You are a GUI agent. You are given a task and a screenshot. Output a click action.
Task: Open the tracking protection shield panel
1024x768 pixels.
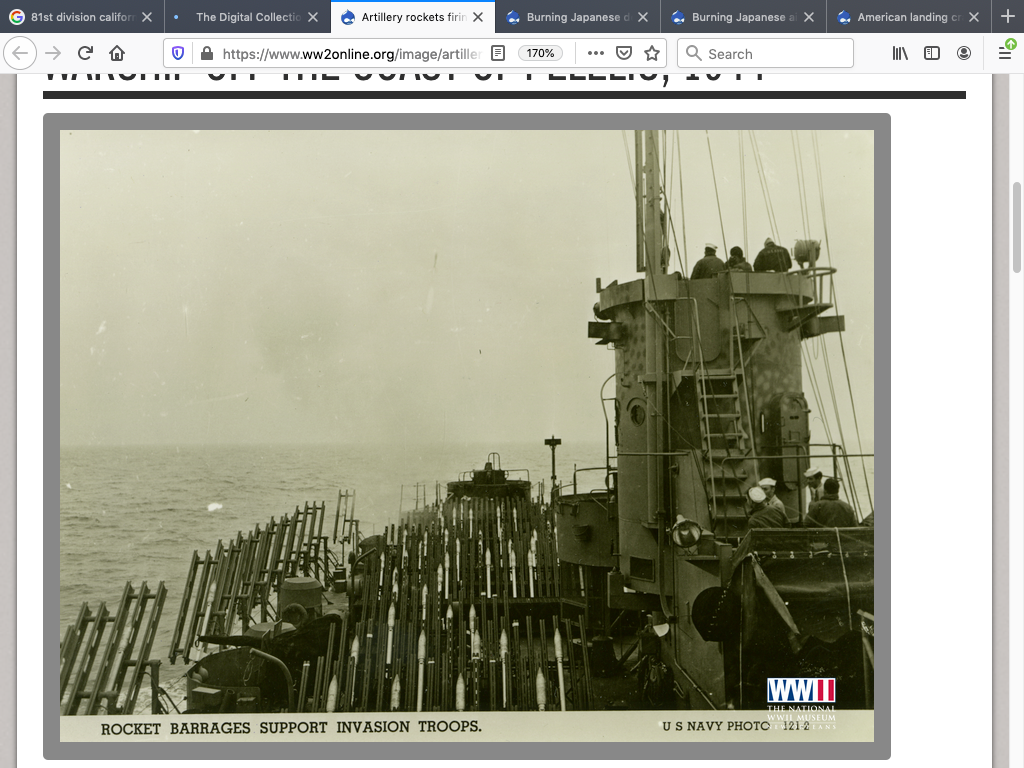pos(179,54)
